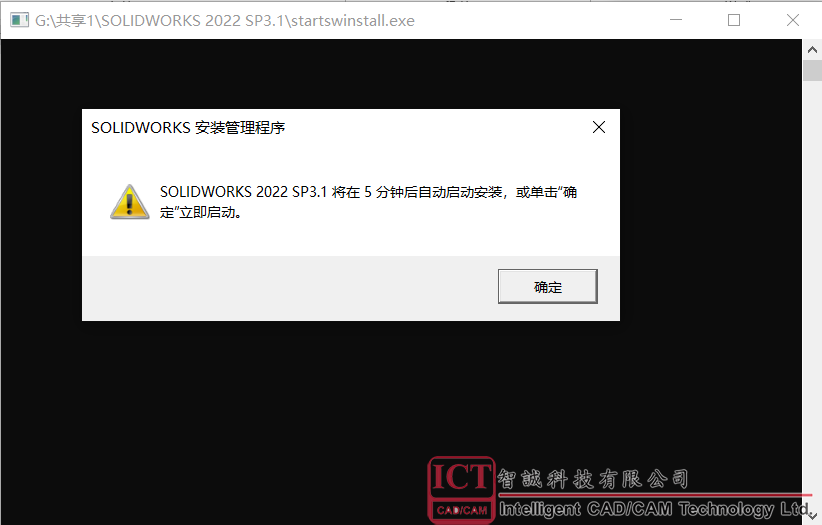Screen dimensions: 822x525
Task: Click the message text about SOLIDWORKS 2022 SP3.1
Action: click(368, 202)
